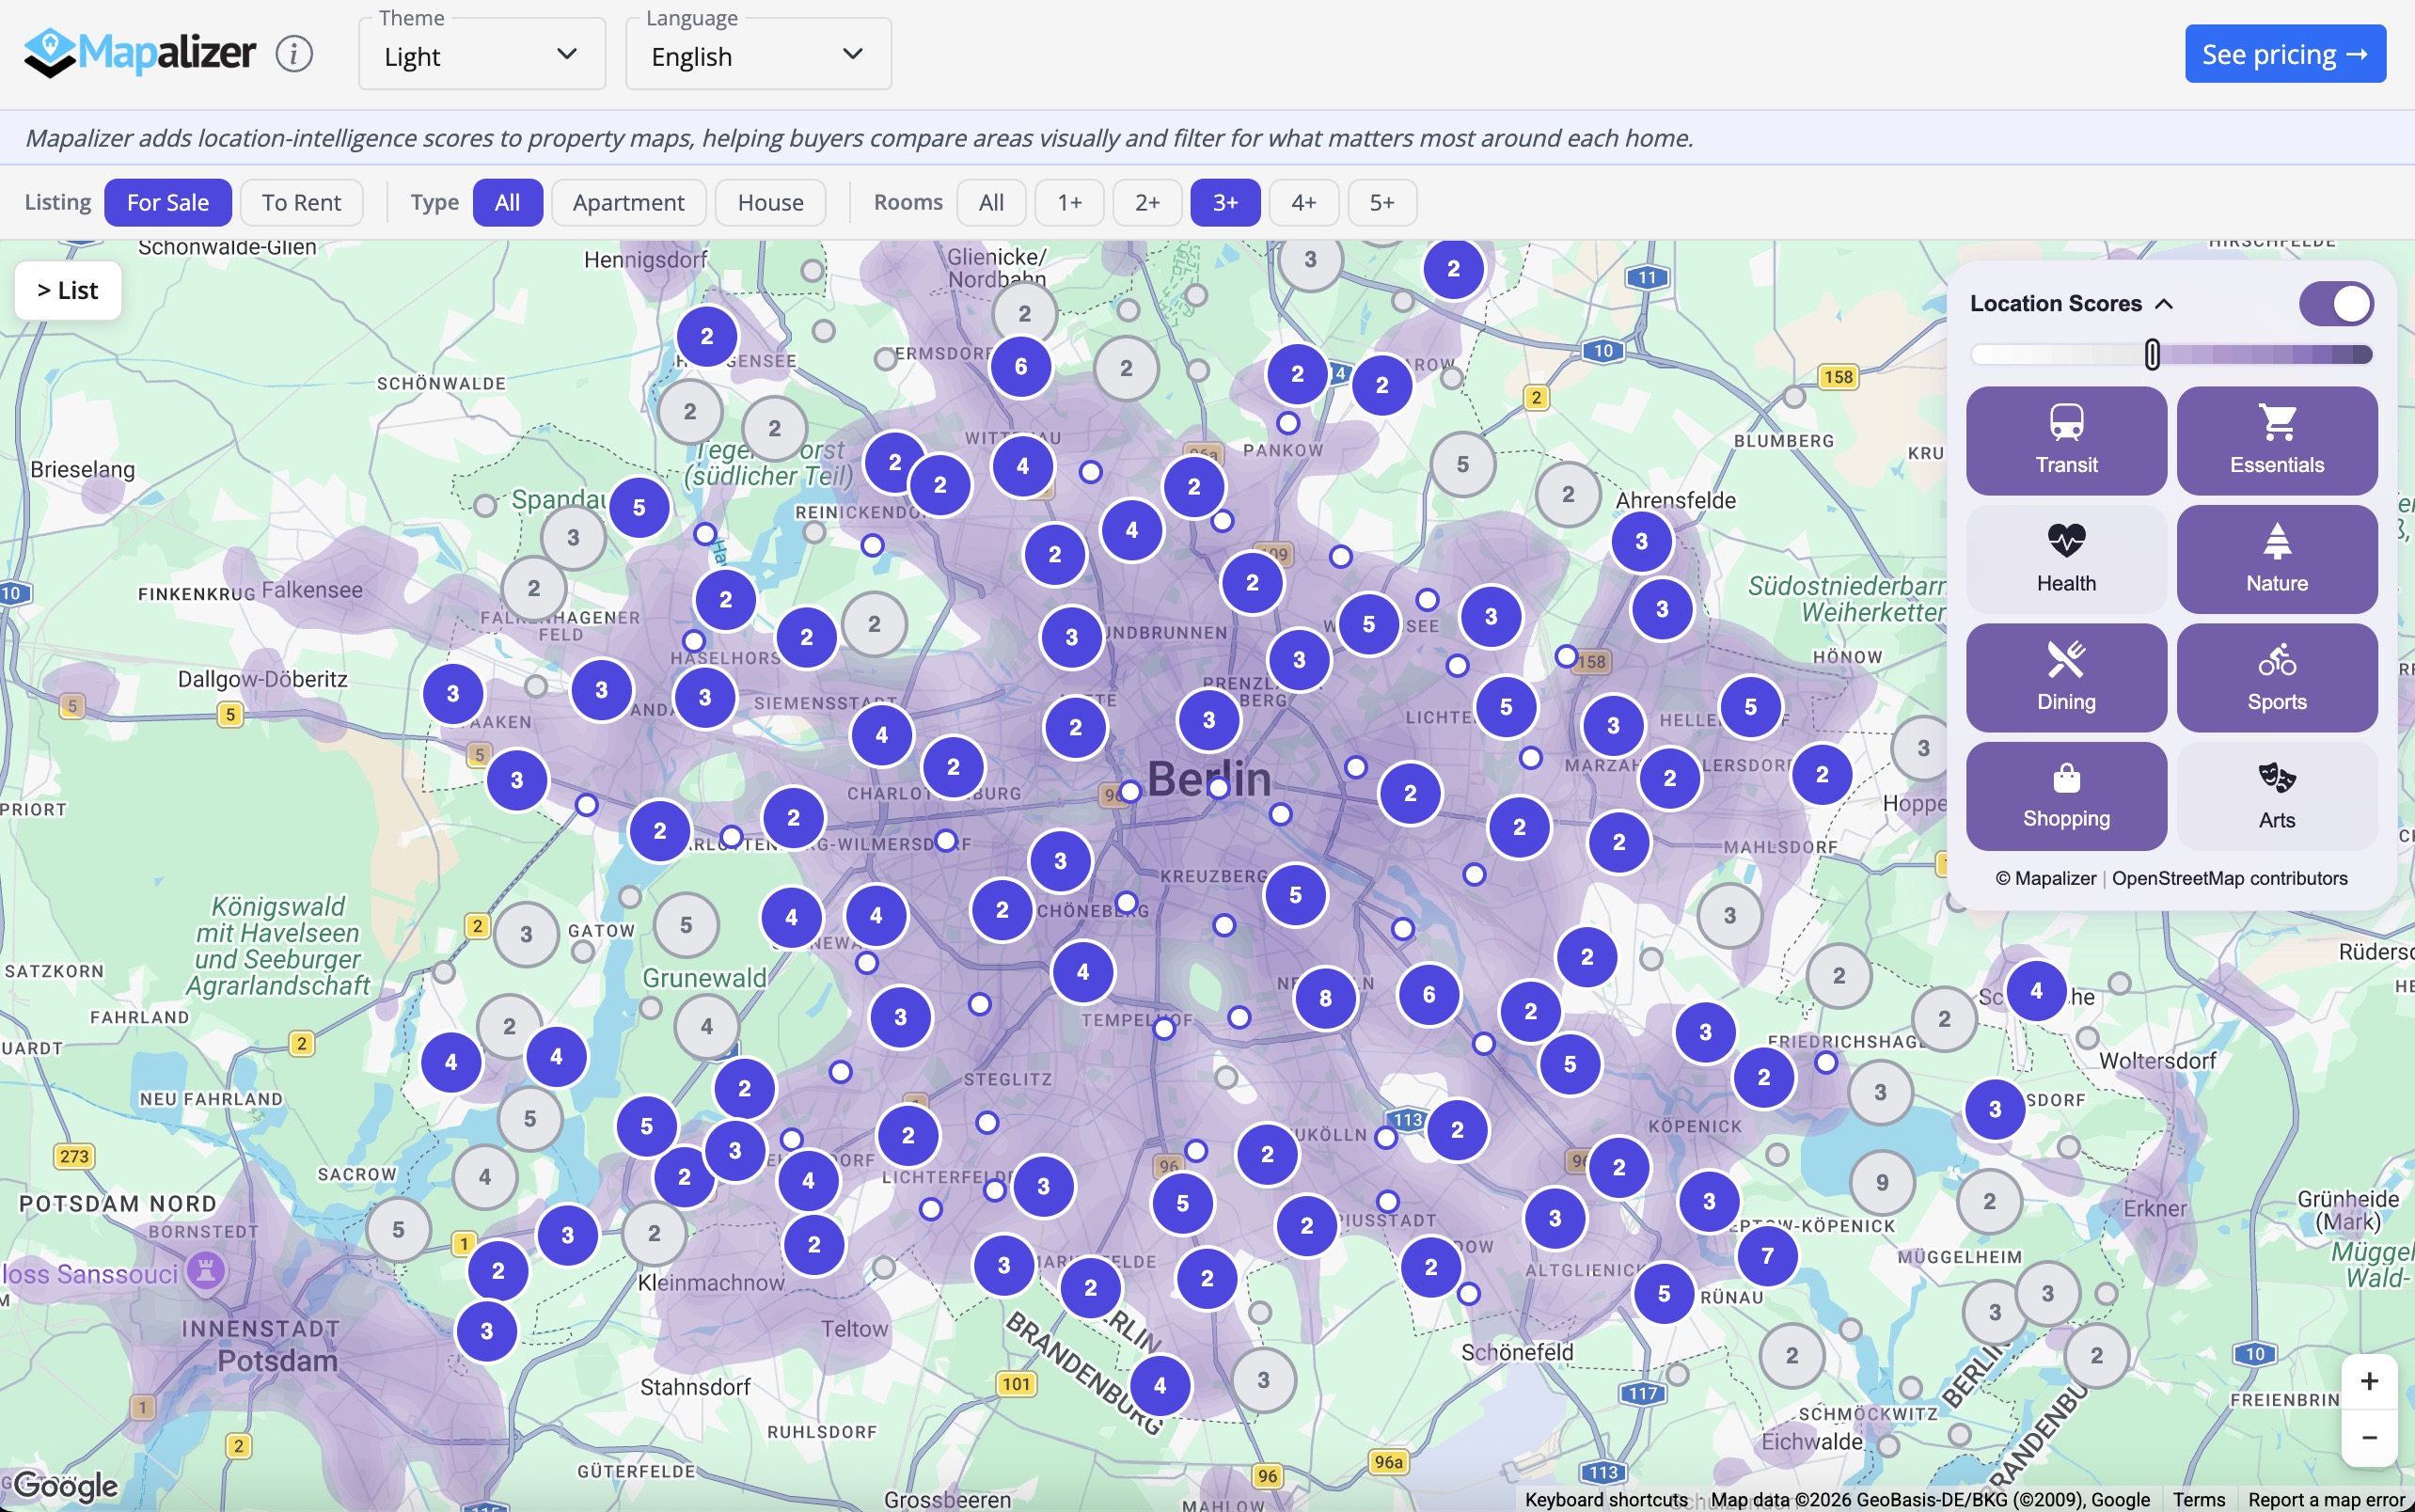Click the location score threshold slider handle
Viewport: 2415px width, 1512px height.
(2152, 354)
